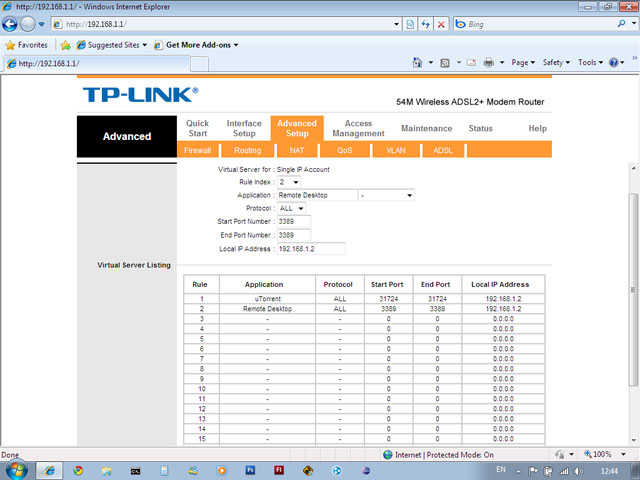Open a new blank browser tab
The image size is (640, 480).
tap(200, 64)
